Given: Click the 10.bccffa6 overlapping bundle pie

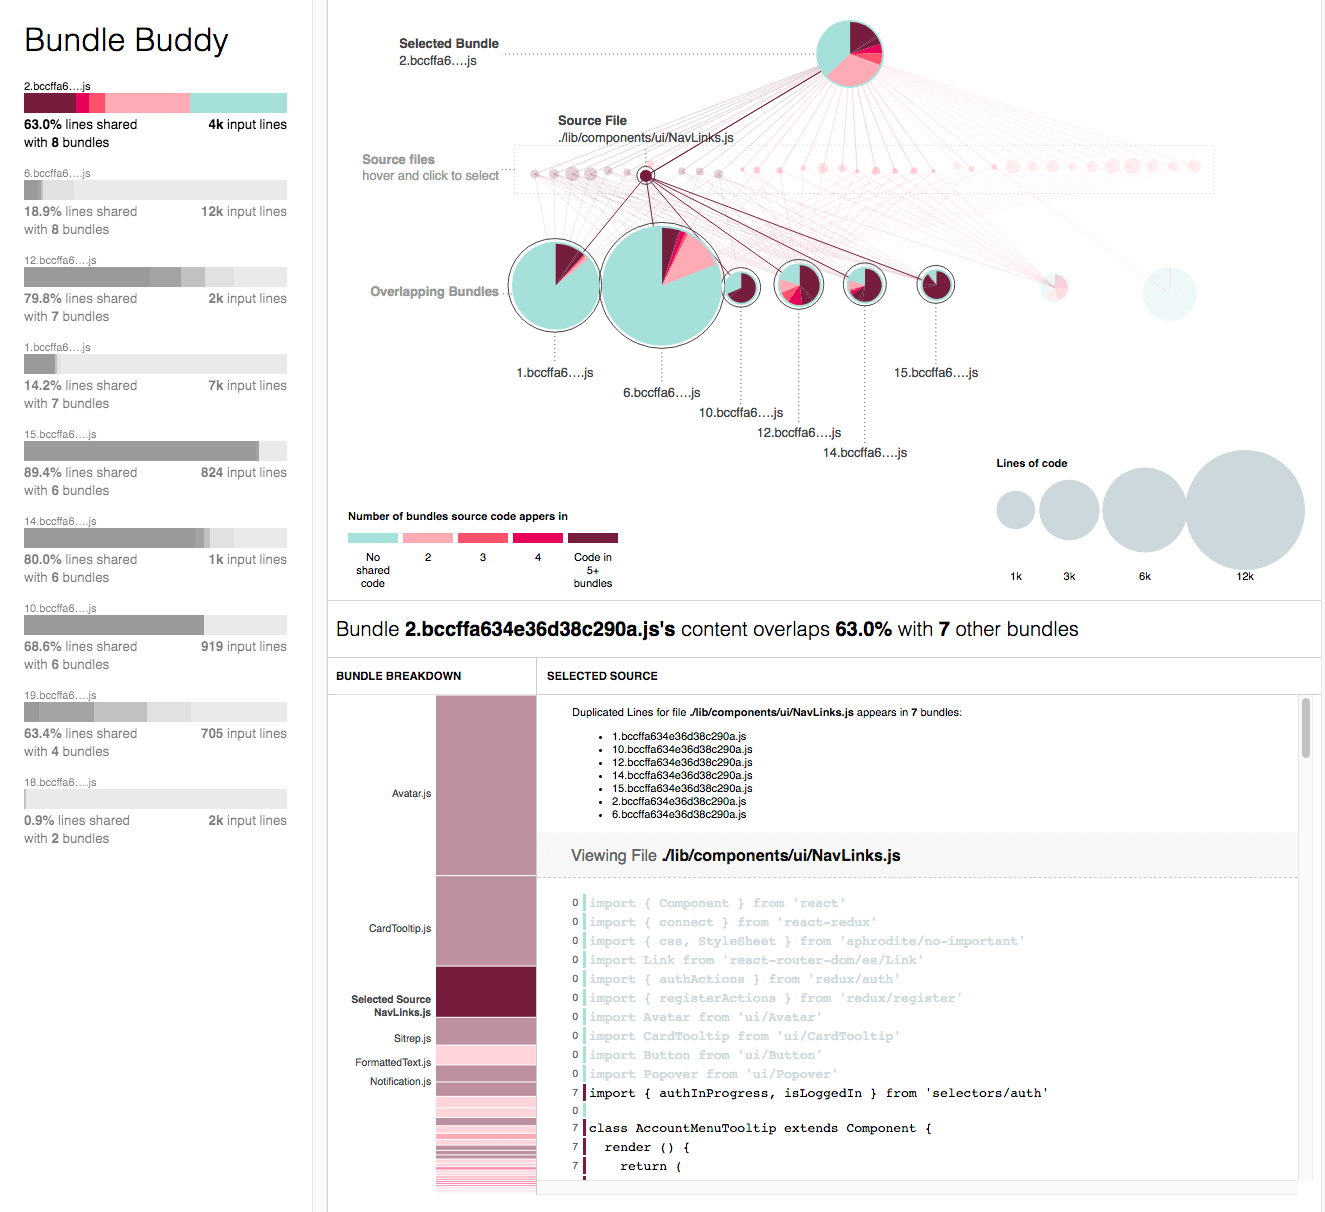Looking at the screenshot, I should [741, 288].
